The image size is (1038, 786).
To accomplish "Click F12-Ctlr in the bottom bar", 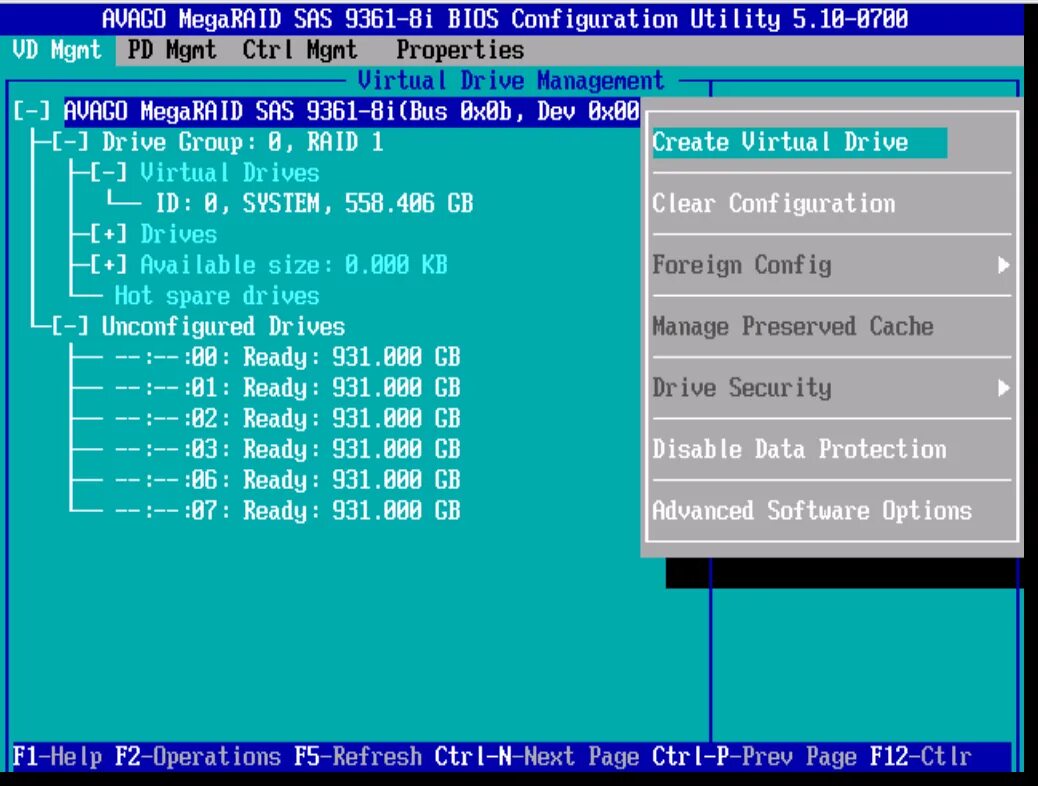I will click(x=921, y=756).
